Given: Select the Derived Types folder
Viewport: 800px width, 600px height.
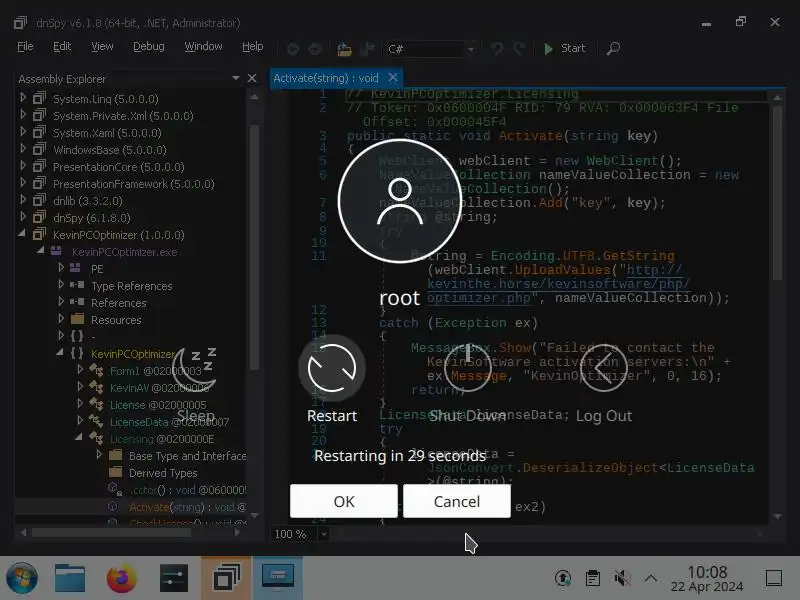Looking at the screenshot, I should coord(163,473).
